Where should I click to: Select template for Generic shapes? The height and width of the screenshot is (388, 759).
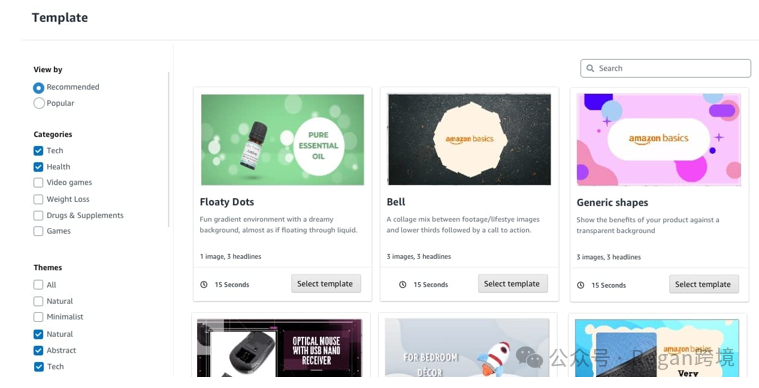pos(704,284)
